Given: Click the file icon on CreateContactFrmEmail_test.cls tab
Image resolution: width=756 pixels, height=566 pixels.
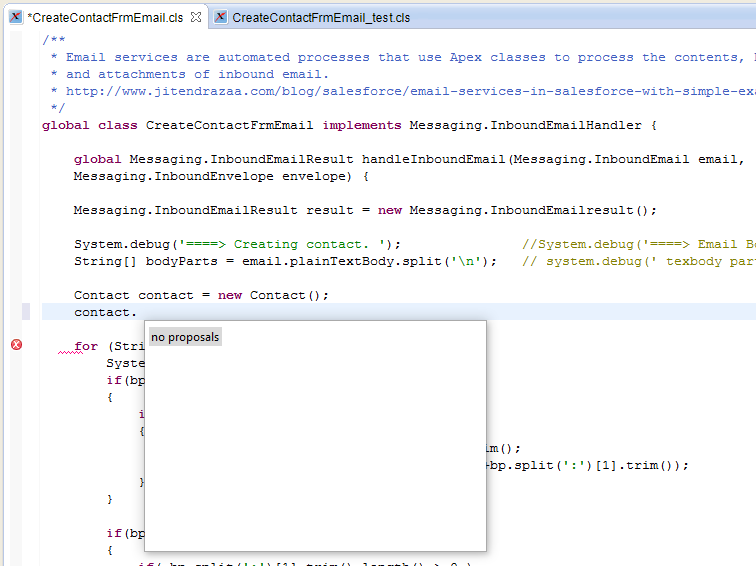Looking at the screenshot, I should [x=220, y=17].
